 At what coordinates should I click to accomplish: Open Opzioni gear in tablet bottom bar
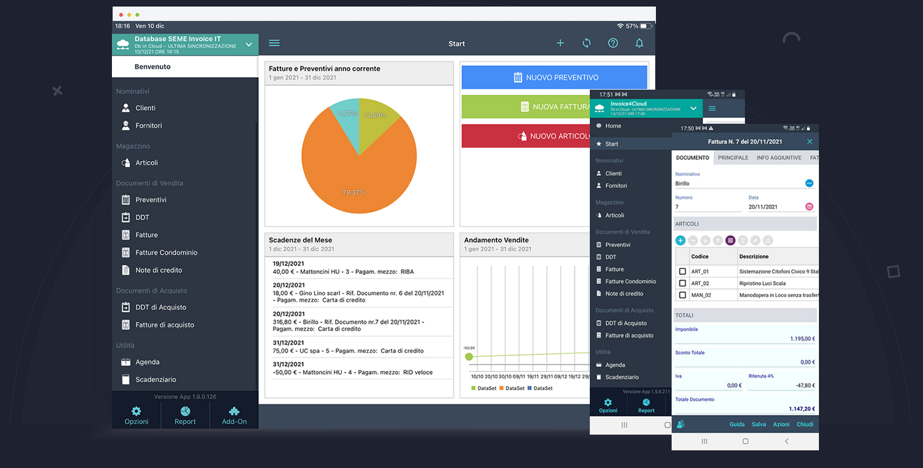pos(136,415)
